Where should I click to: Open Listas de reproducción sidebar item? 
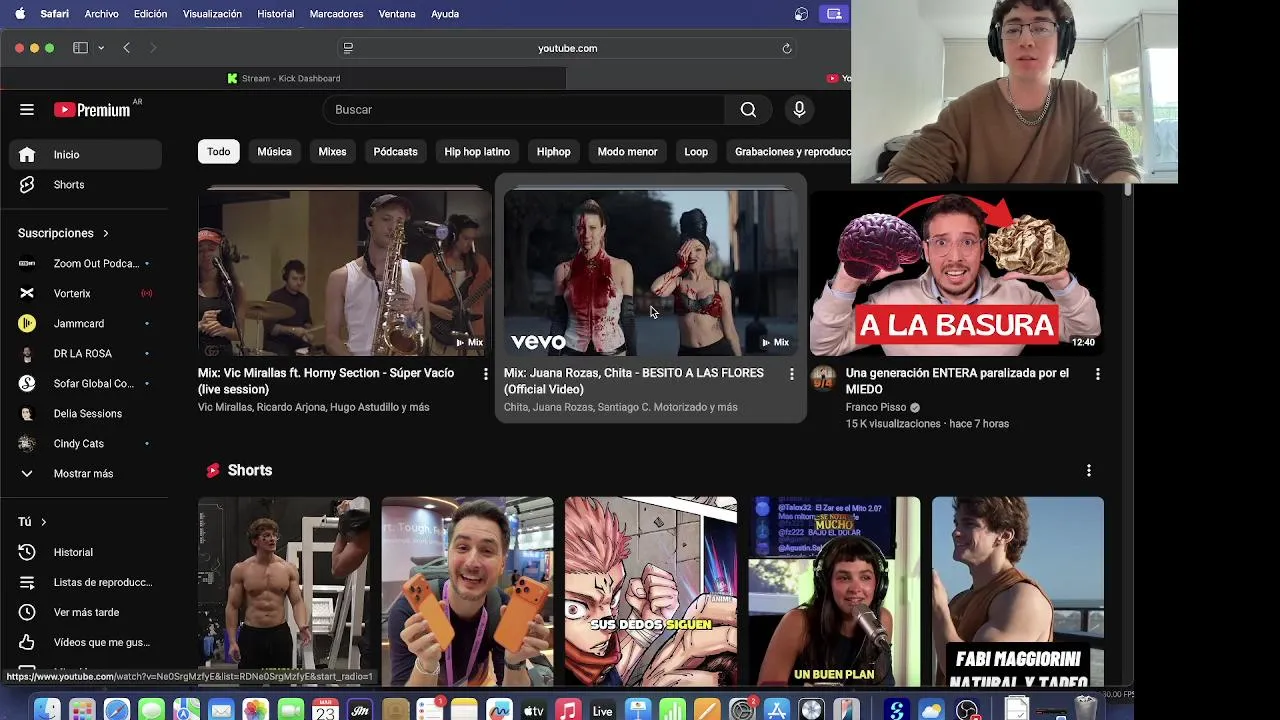[x=85, y=582]
